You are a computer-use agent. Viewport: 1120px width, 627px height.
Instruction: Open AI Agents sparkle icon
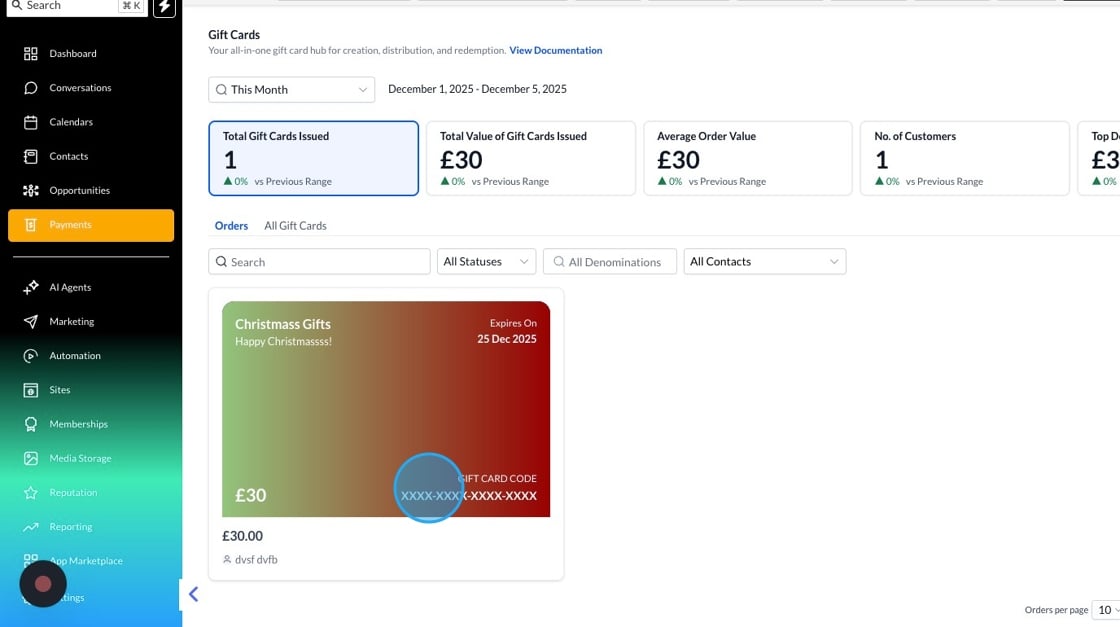[31, 288]
